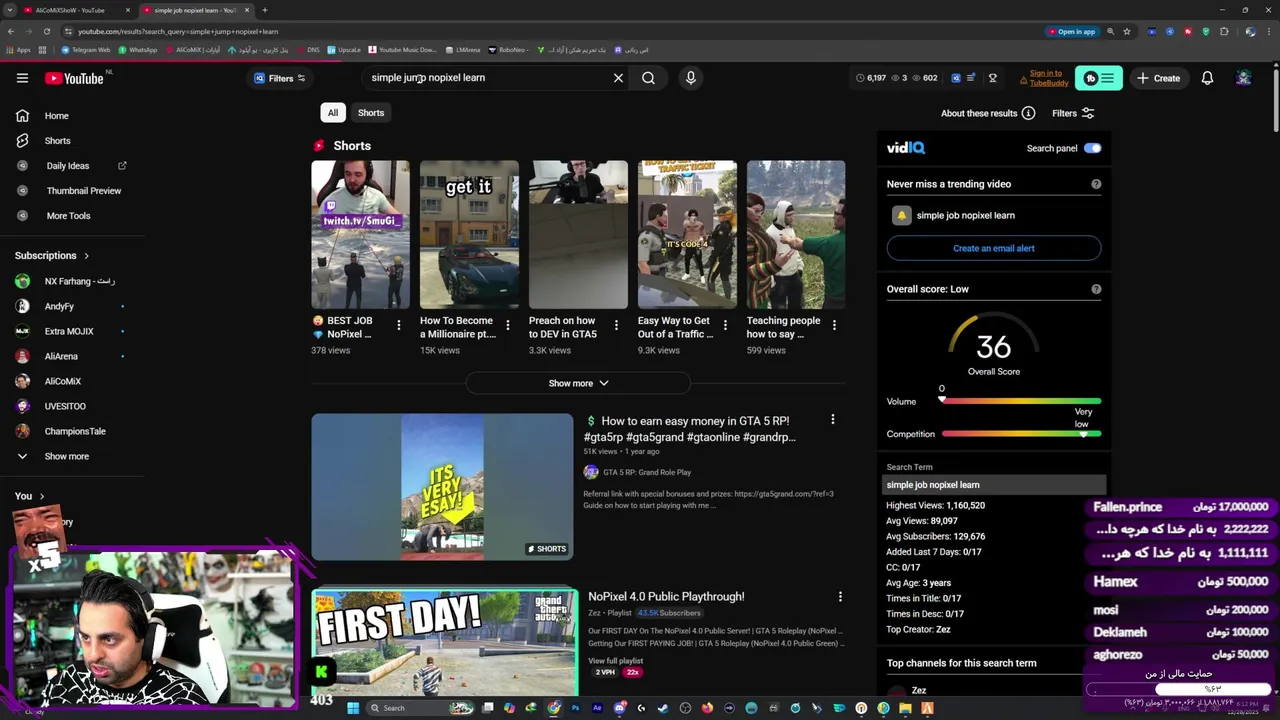Viewport: 1280px width, 720px height.
Task: Expand the You section chevron
Action: (42, 496)
